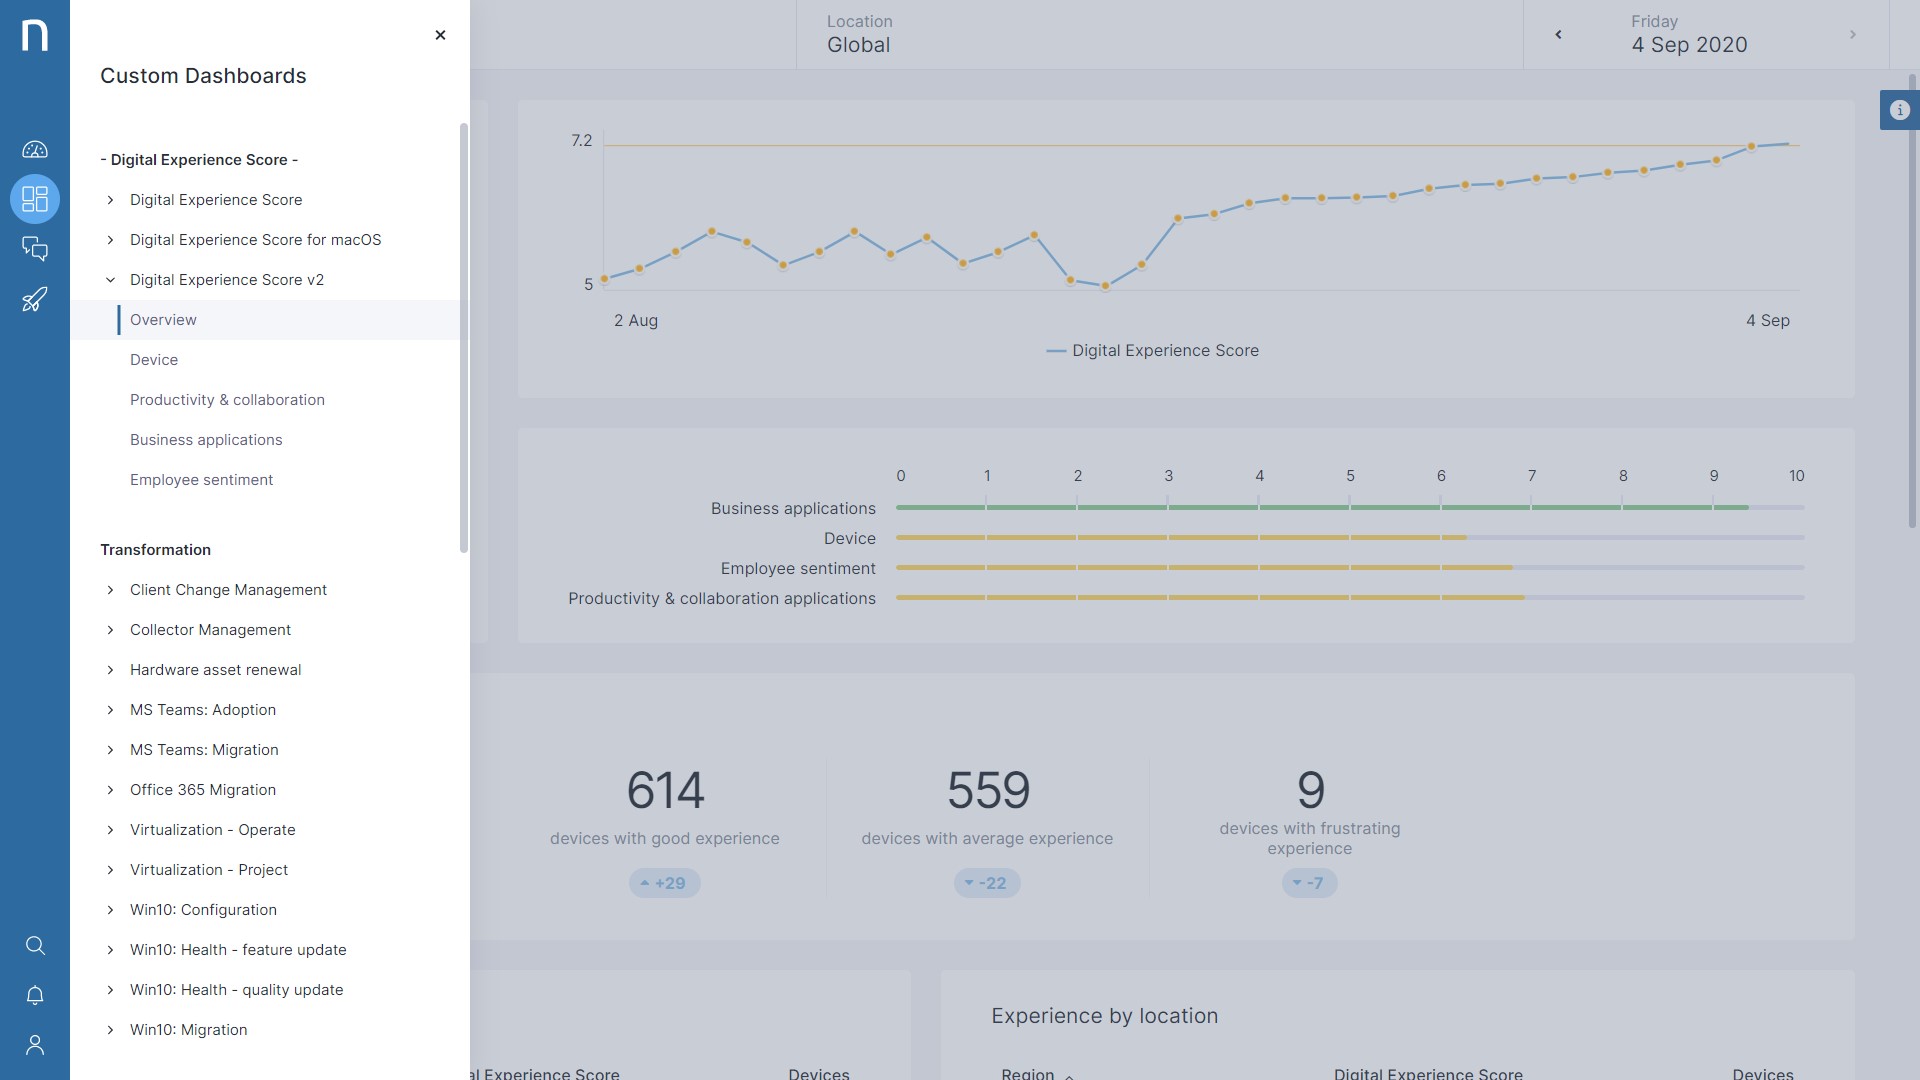Screen dimensions: 1920x1080
Task: Click the rocket icon in sidebar
Action: pyautogui.click(x=35, y=299)
